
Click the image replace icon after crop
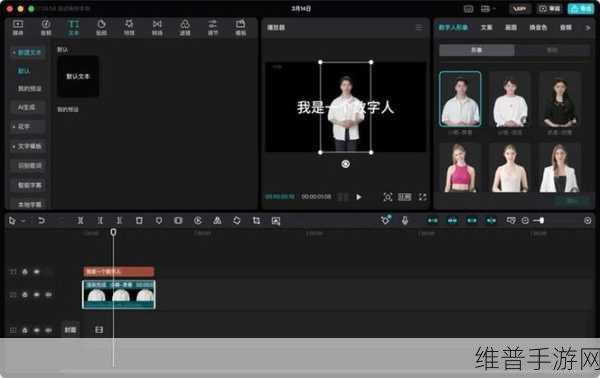(276, 221)
